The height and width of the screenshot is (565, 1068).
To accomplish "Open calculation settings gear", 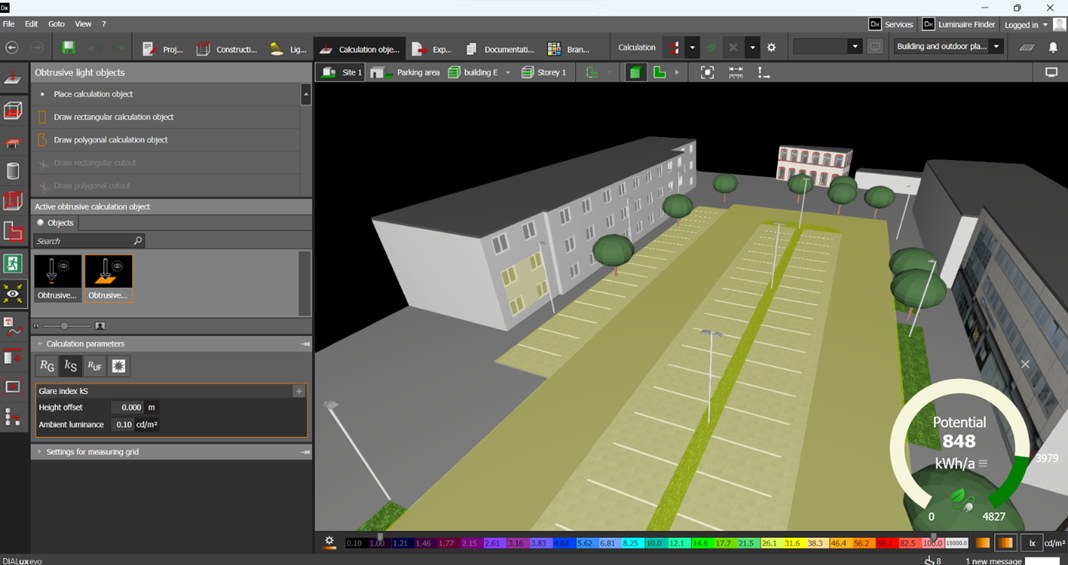I will 771,48.
